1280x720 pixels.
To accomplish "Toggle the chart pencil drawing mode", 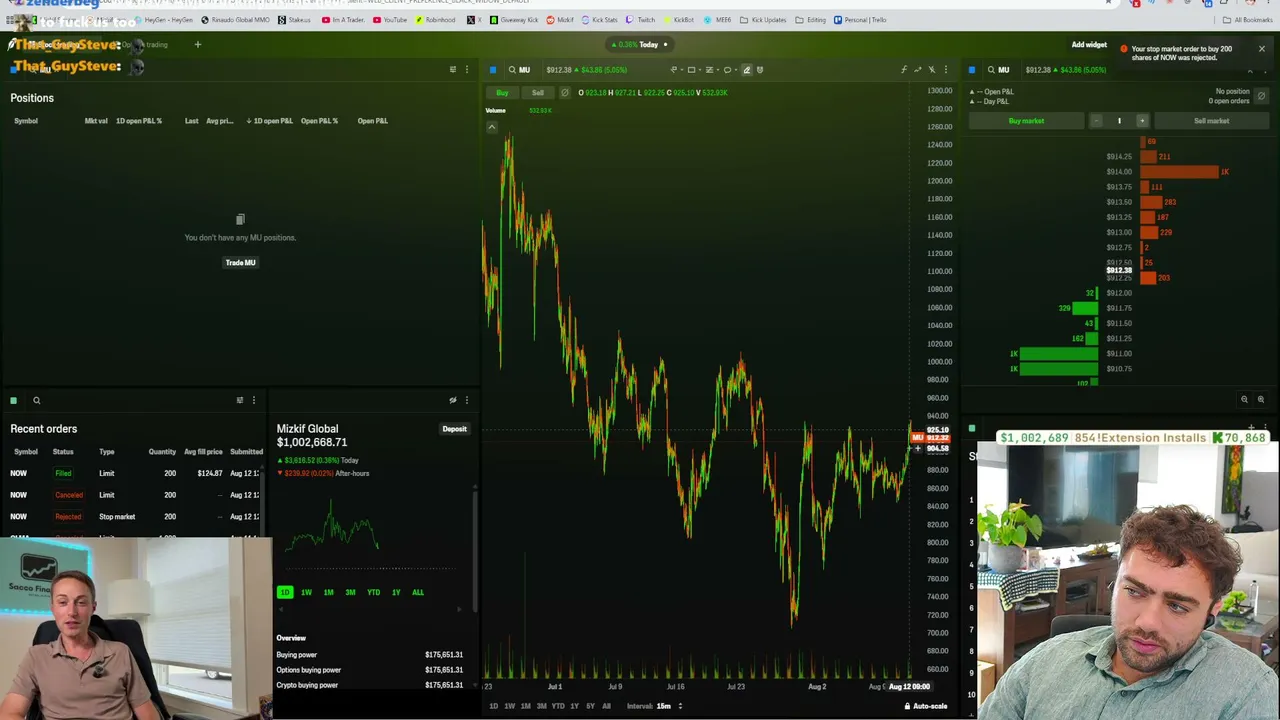I will click(746, 70).
